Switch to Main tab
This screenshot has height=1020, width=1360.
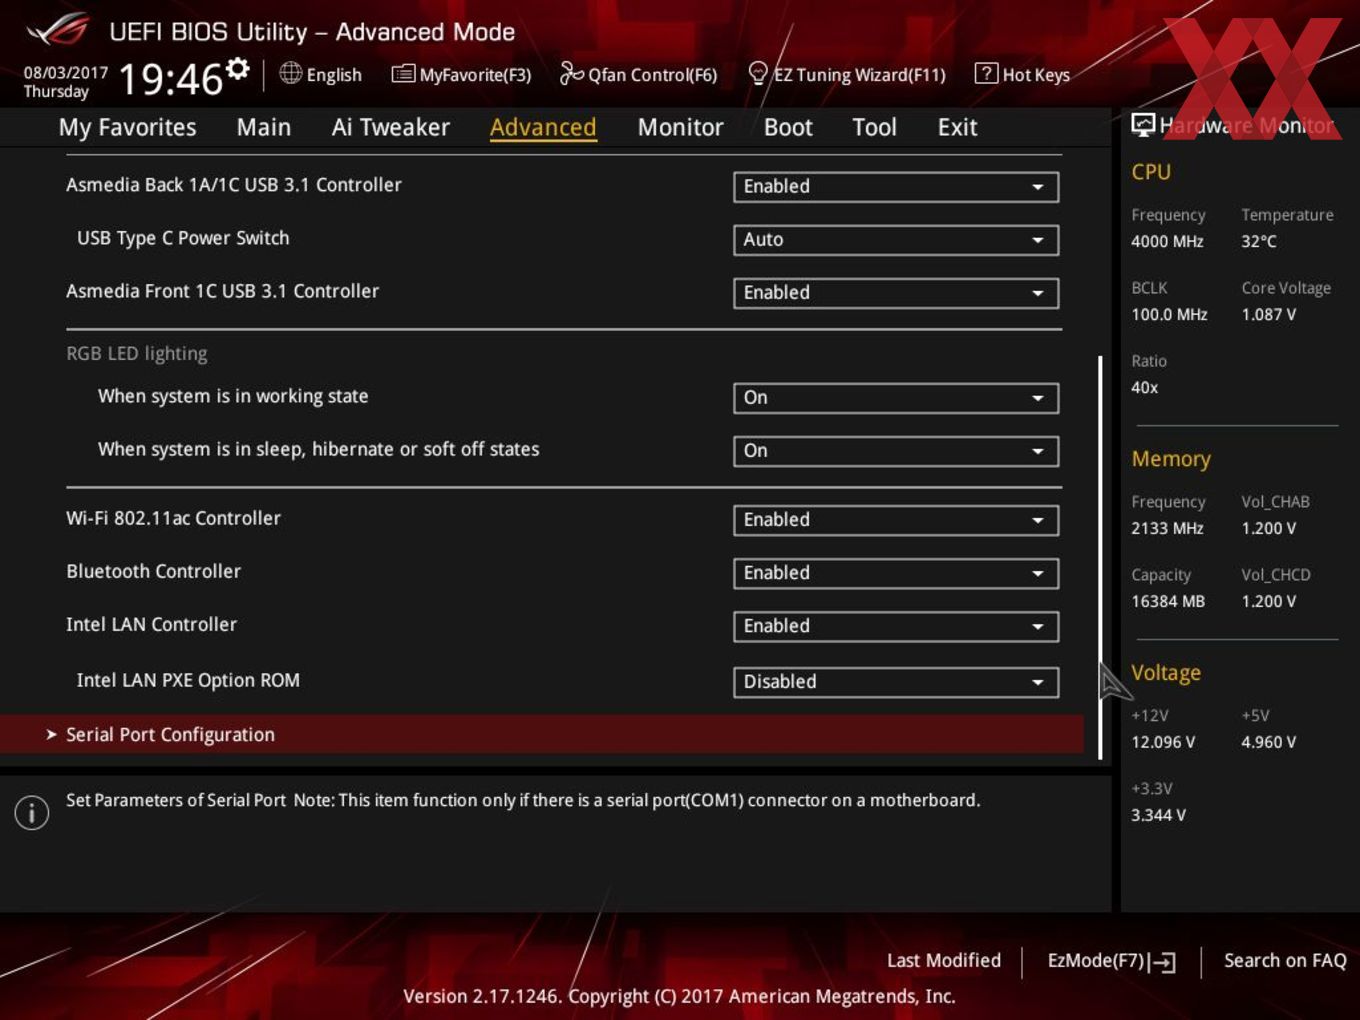pos(264,127)
